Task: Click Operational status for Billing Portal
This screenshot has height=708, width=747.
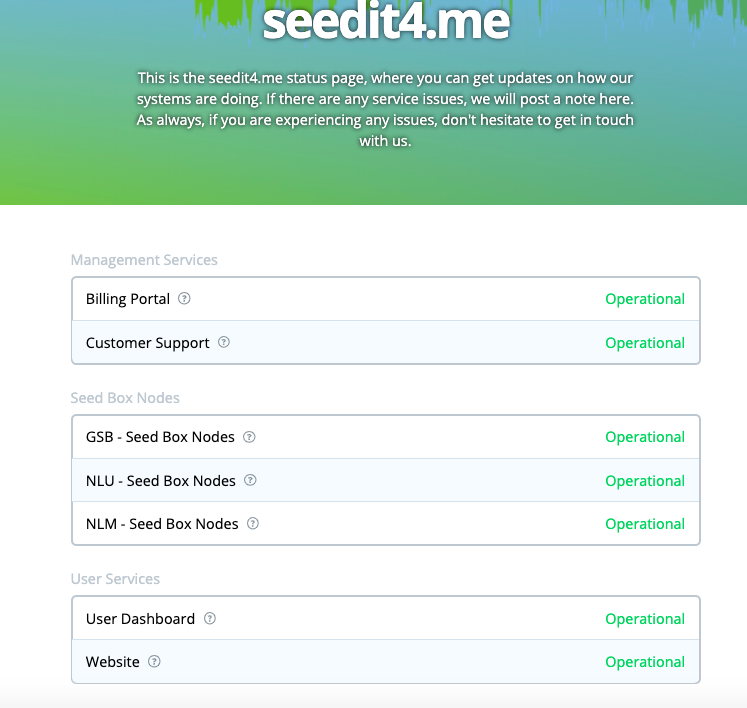Action: [645, 299]
